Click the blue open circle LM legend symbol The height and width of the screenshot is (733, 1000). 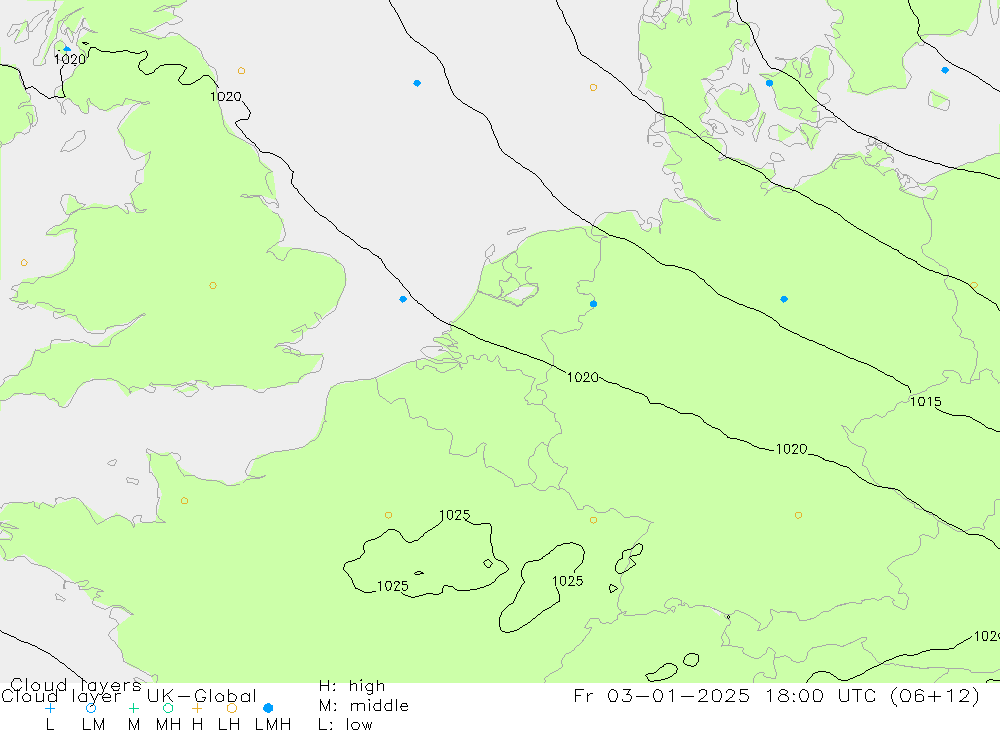[91, 708]
